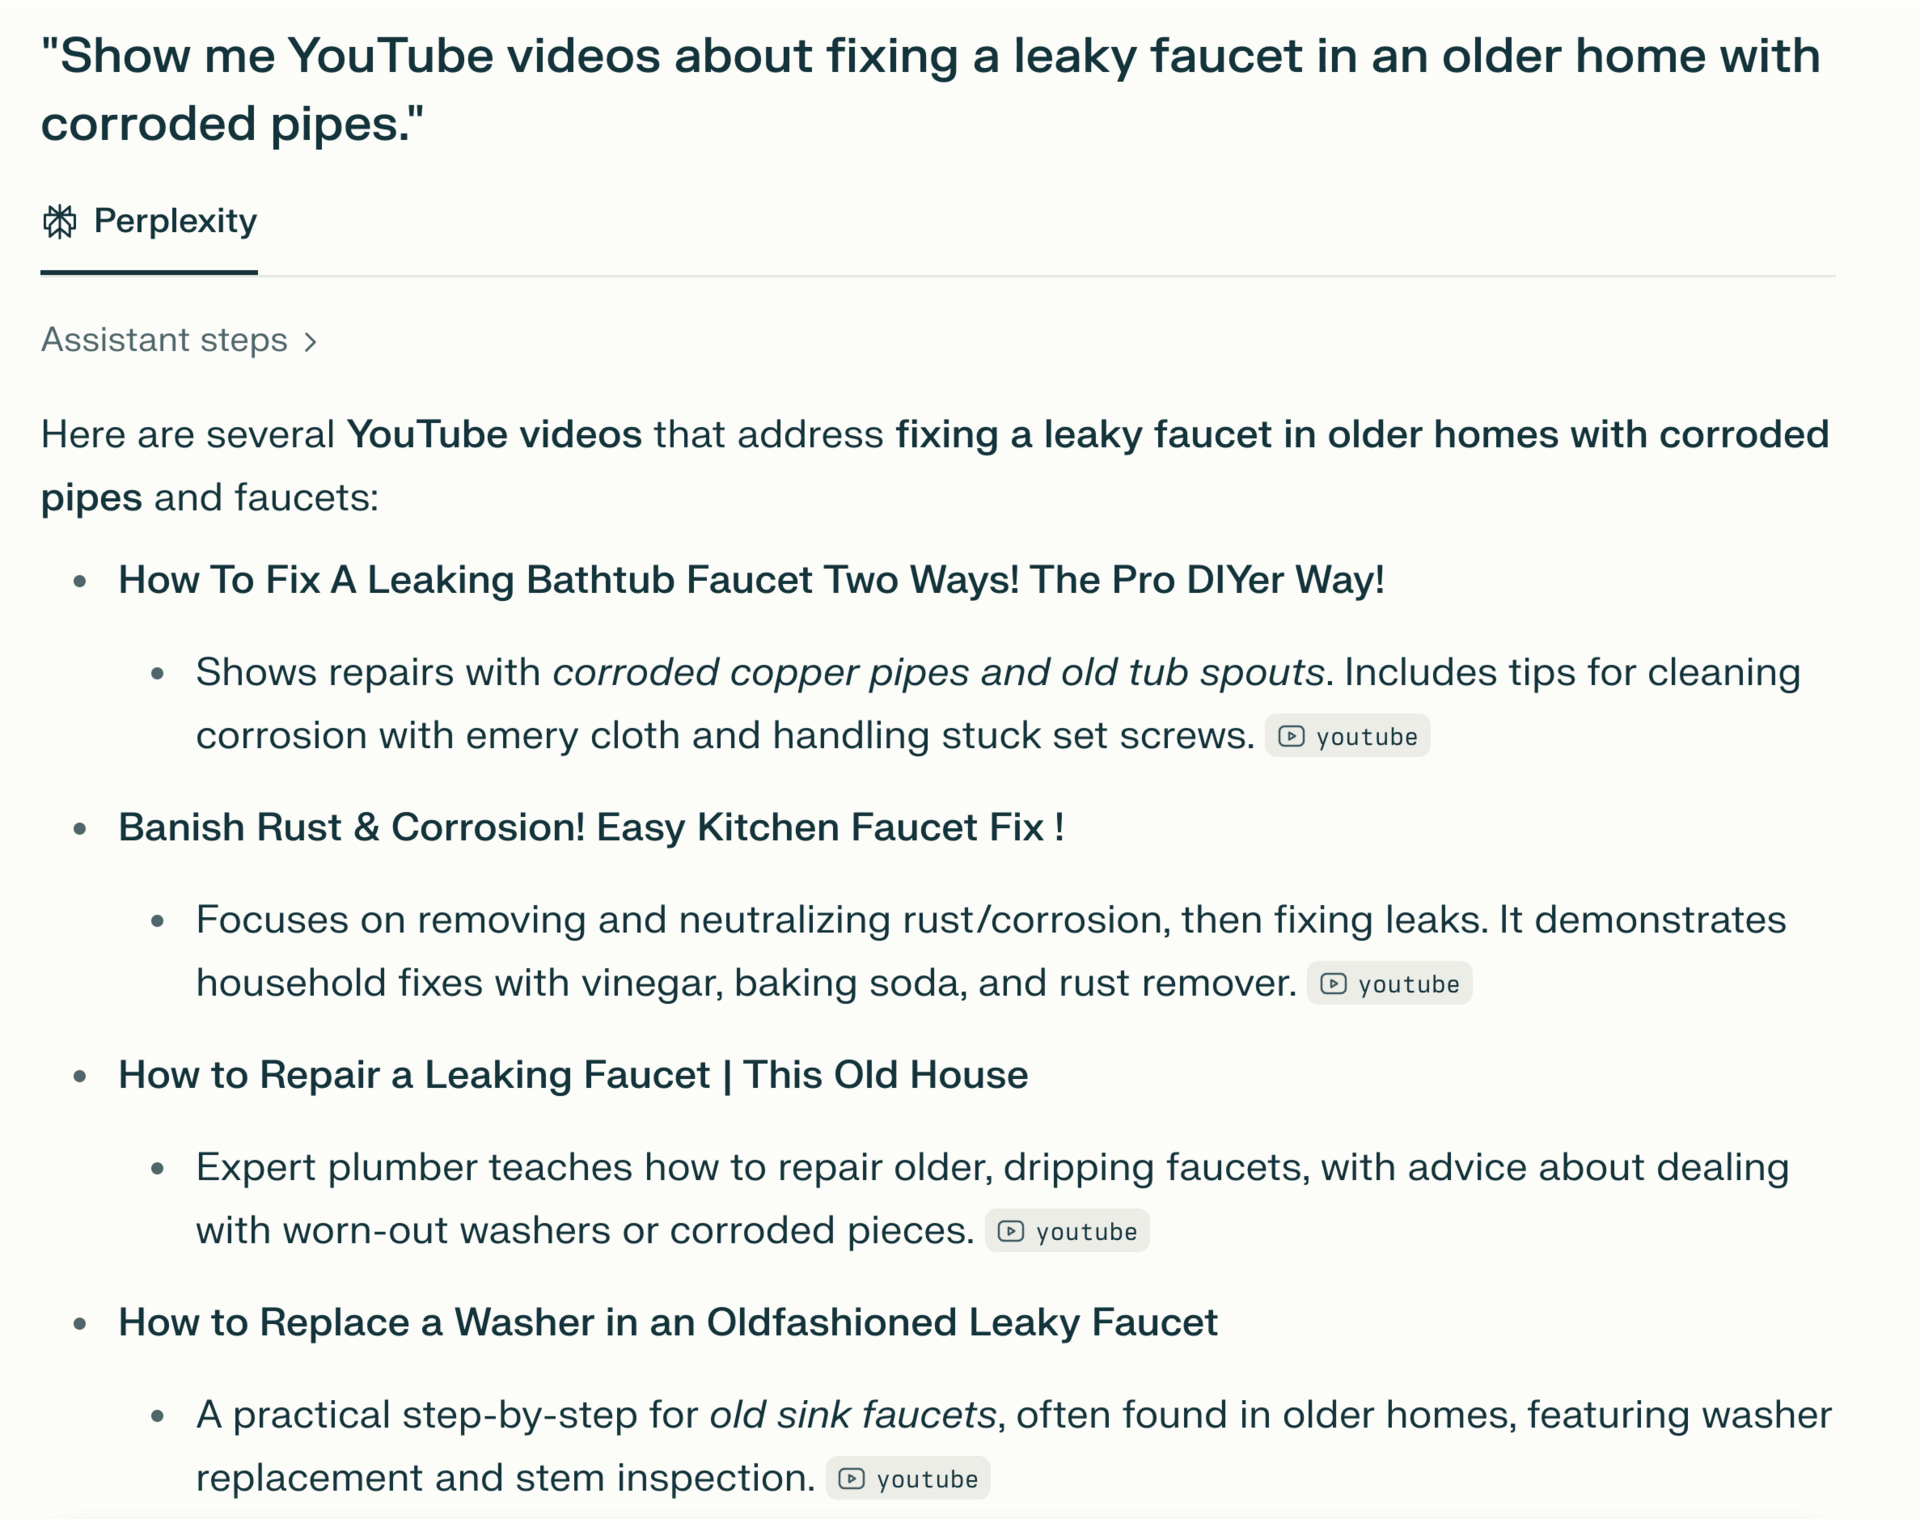Click 'How to Repair a Leaking Faucet' title
The width and height of the screenshot is (1920, 1519).
pyautogui.click(x=573, y=1075)
